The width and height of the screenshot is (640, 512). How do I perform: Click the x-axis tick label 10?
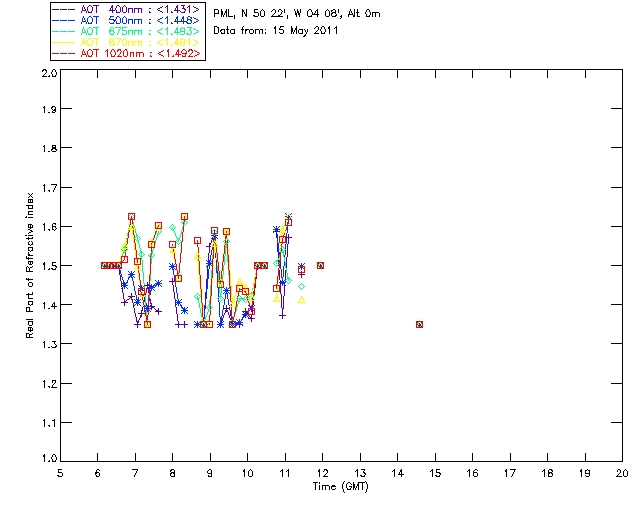point(247,473)
